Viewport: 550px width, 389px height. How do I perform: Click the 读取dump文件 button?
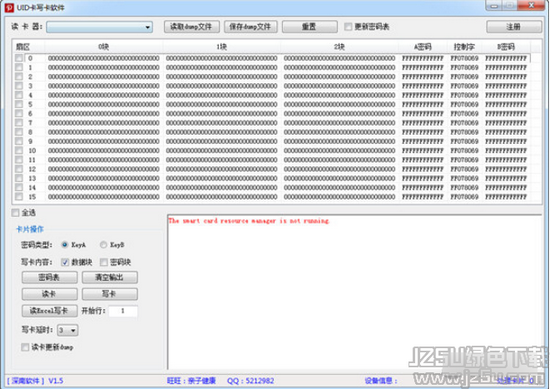[x=192, y=27]
